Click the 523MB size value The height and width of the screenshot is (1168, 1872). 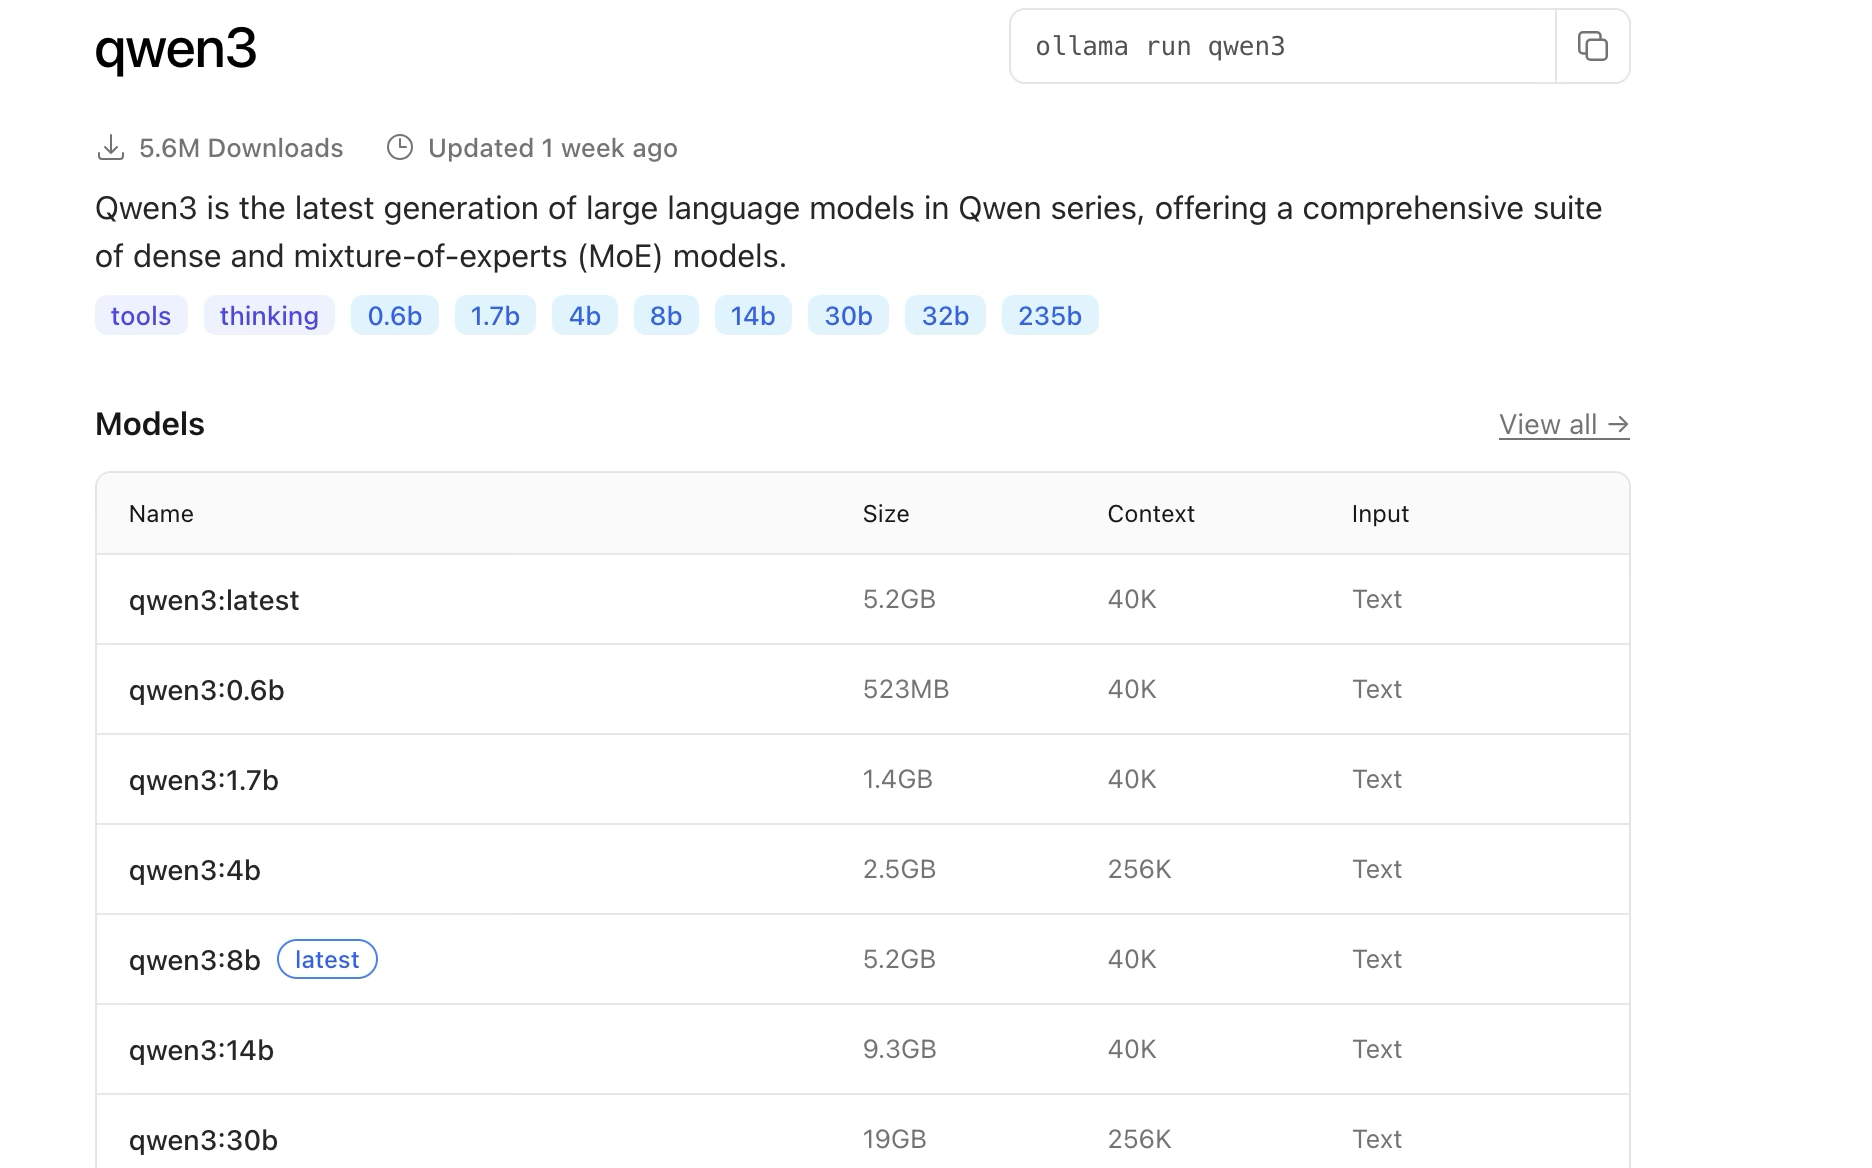pyautogui.click(x=906, y=689)
